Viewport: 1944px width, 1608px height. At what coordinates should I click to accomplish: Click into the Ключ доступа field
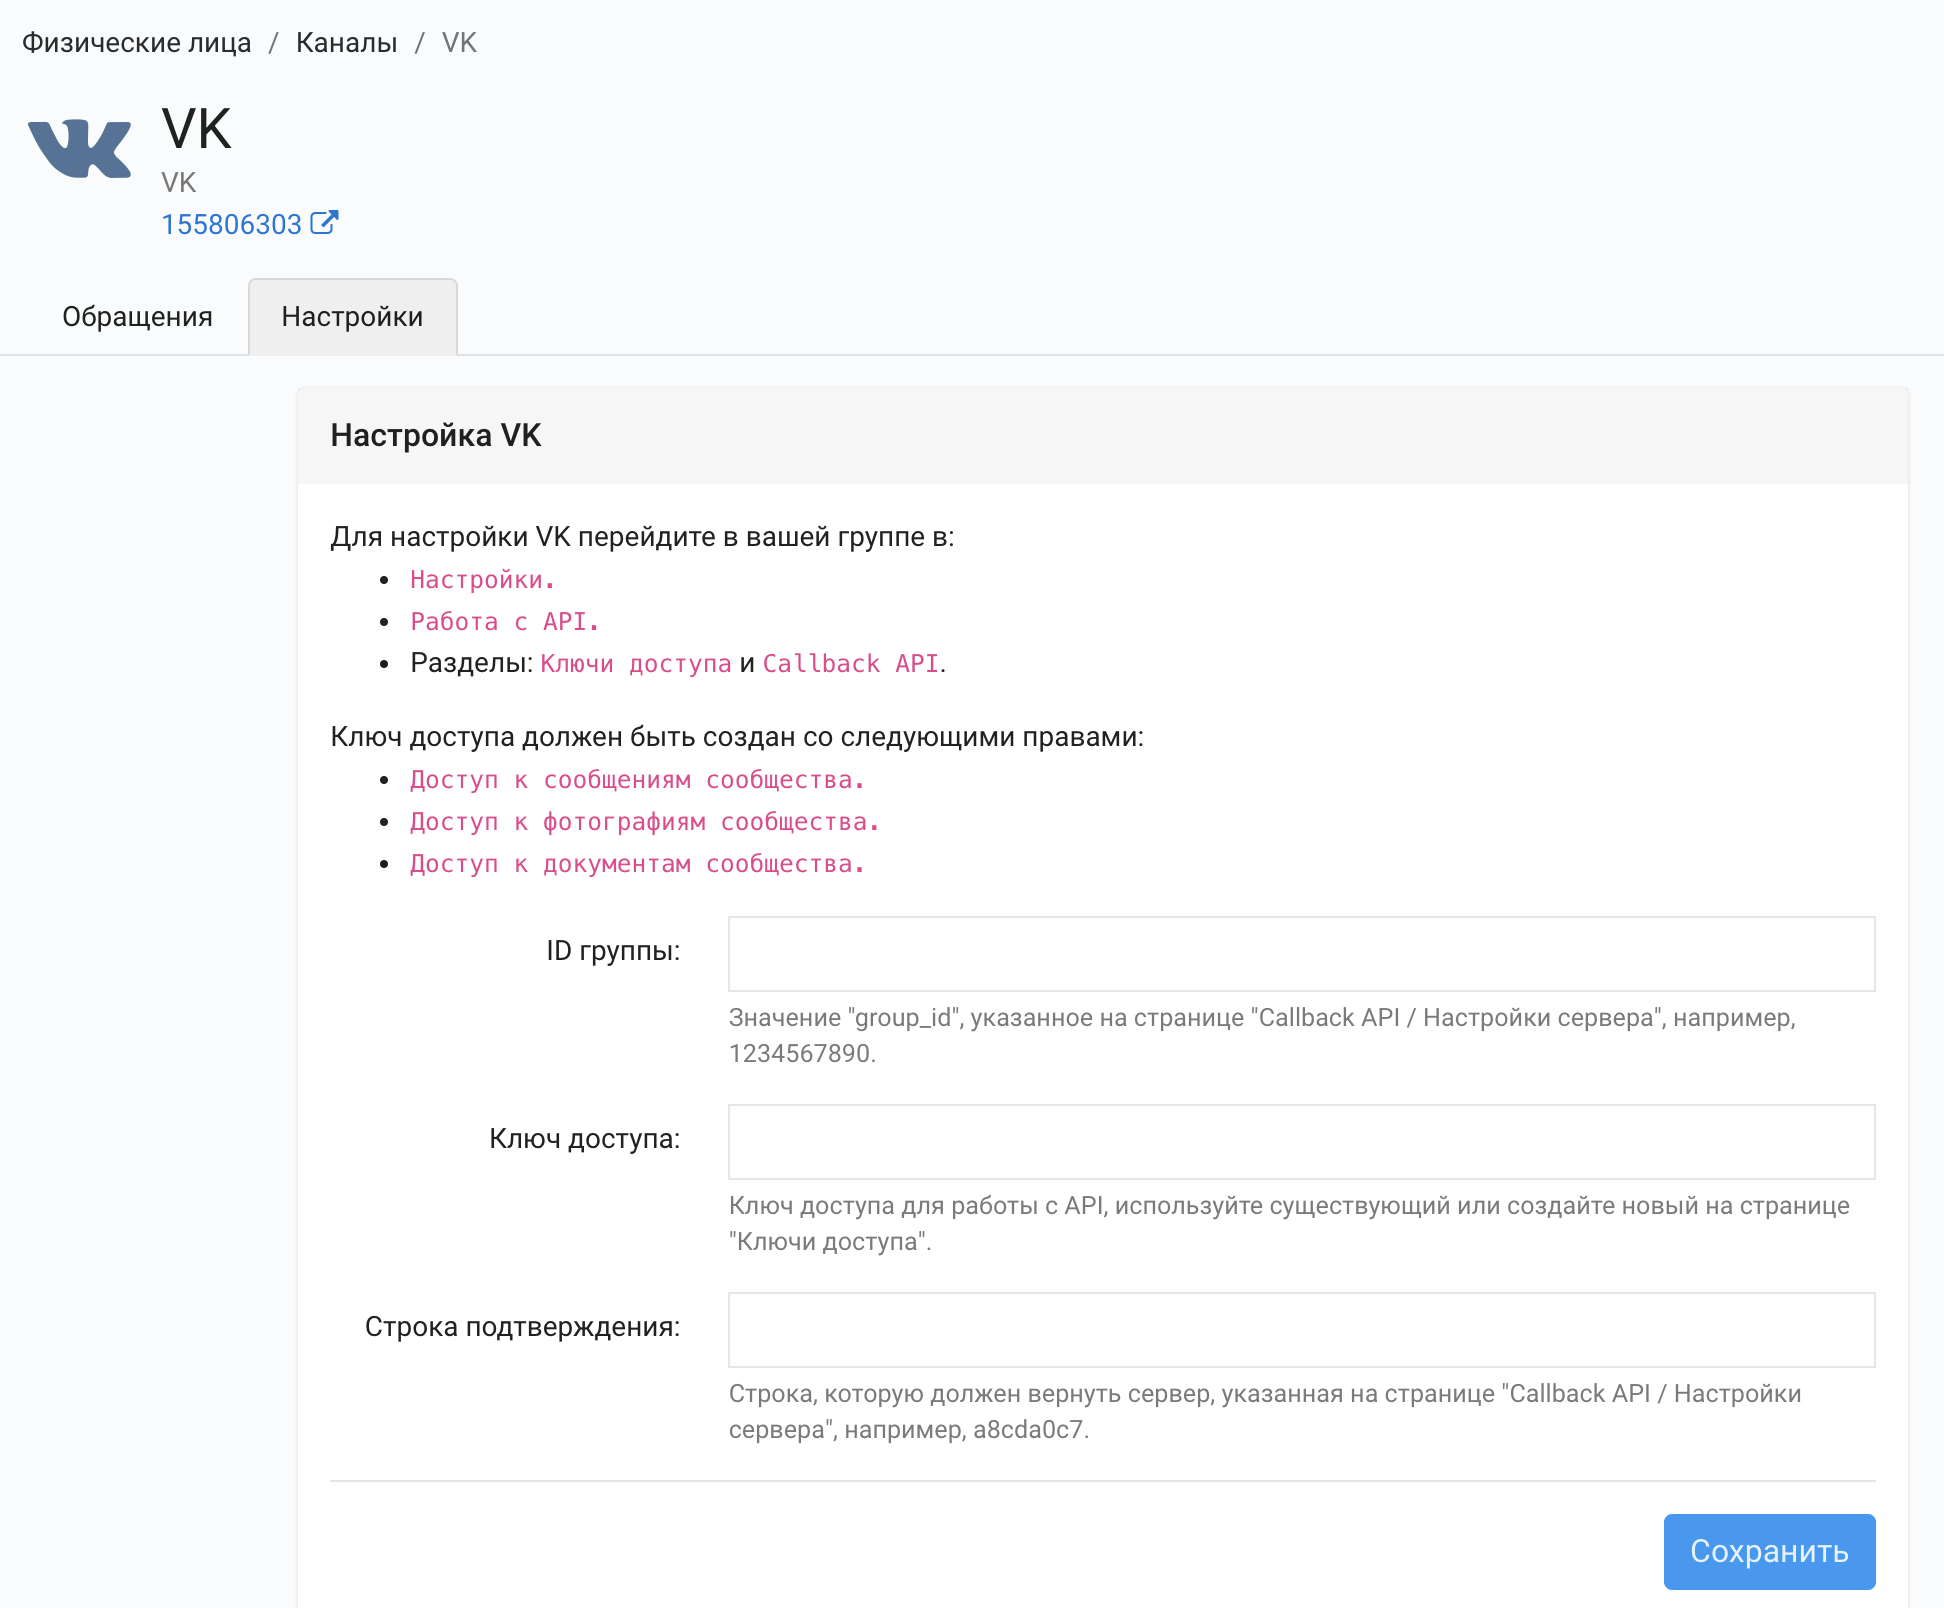pyautogui.click(x=1302, y=1142)
